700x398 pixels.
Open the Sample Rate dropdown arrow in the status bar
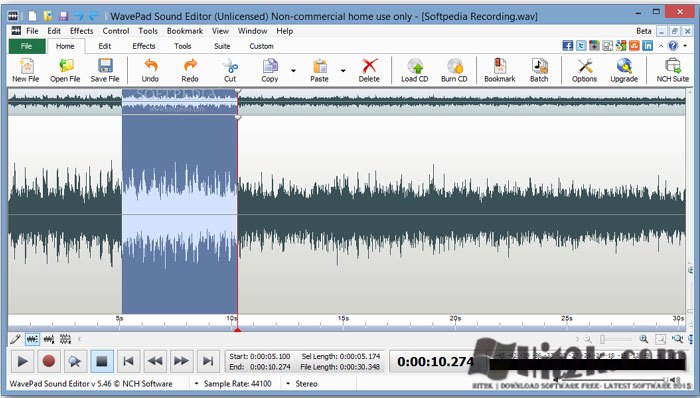pyautogui.click(x=196, y=384)
